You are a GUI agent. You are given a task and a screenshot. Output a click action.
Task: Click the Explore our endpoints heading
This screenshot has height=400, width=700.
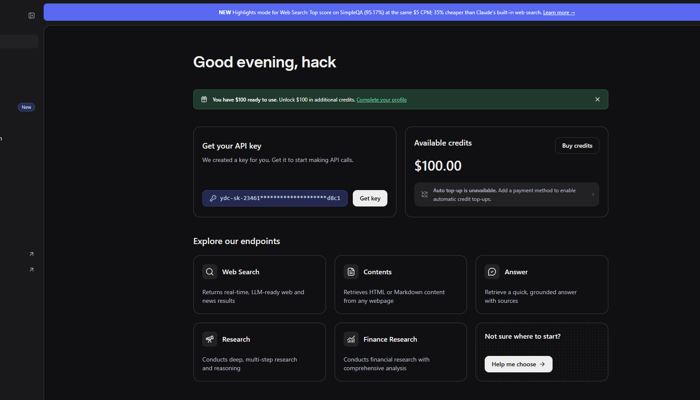click(237, 241)
